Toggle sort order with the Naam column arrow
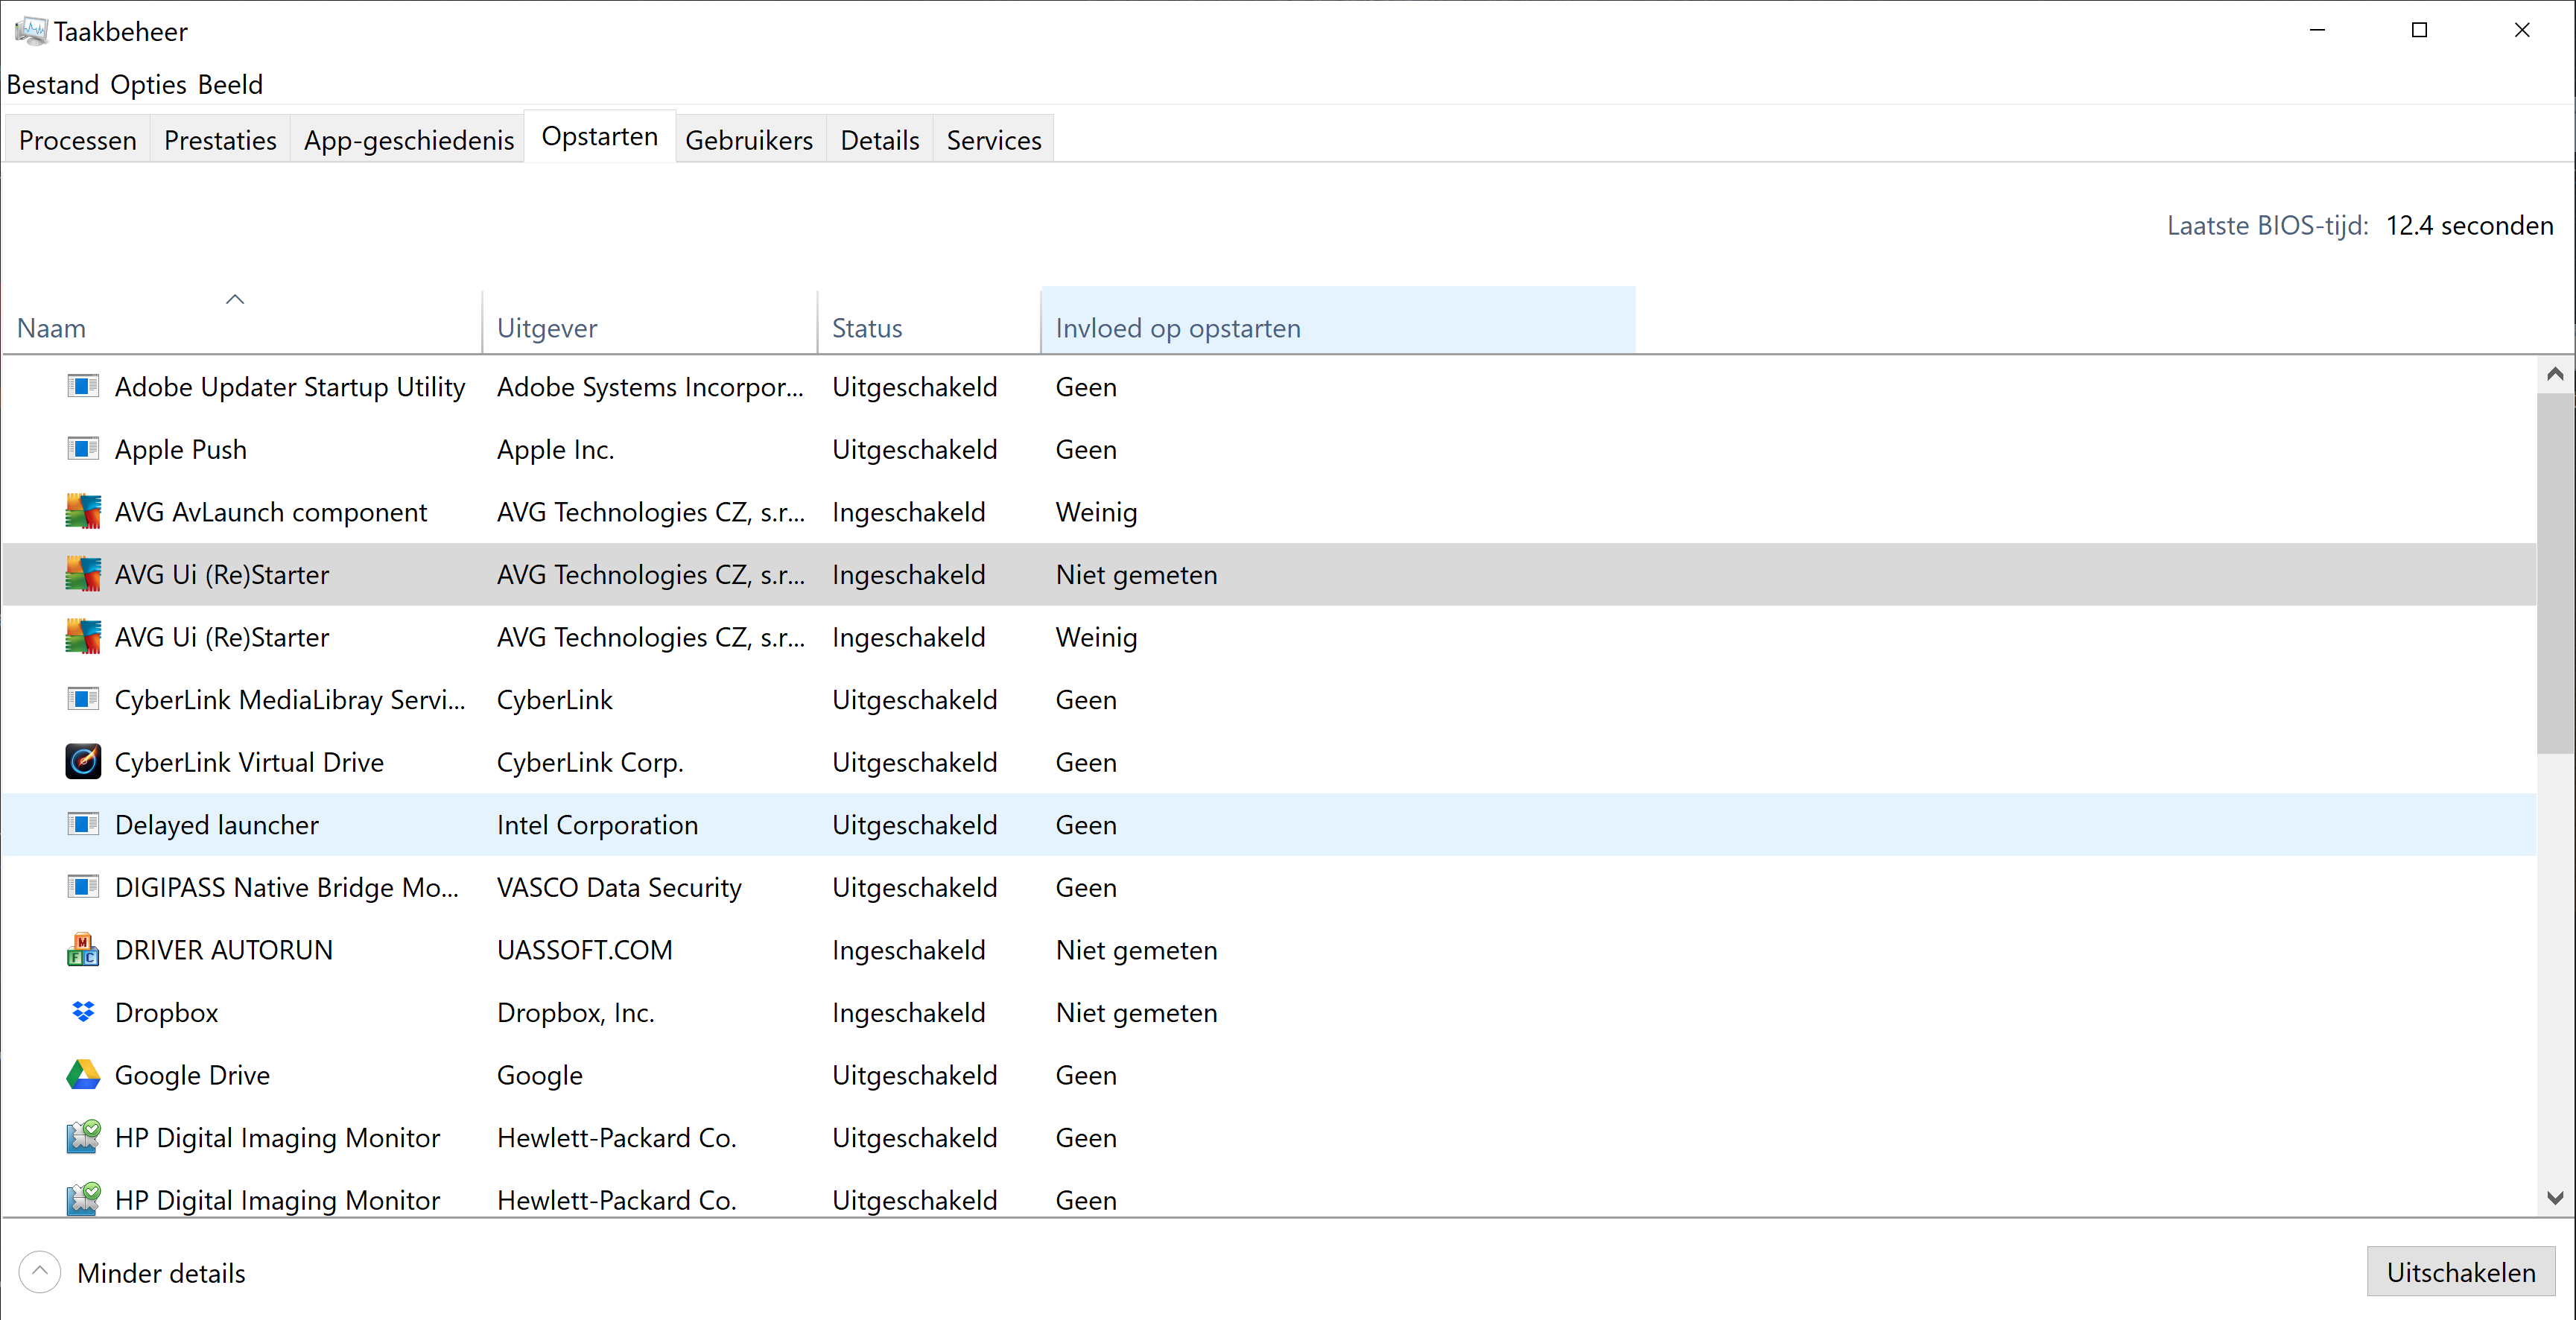The width and height of the screenshot is (2576, 1320). [235, 299]
